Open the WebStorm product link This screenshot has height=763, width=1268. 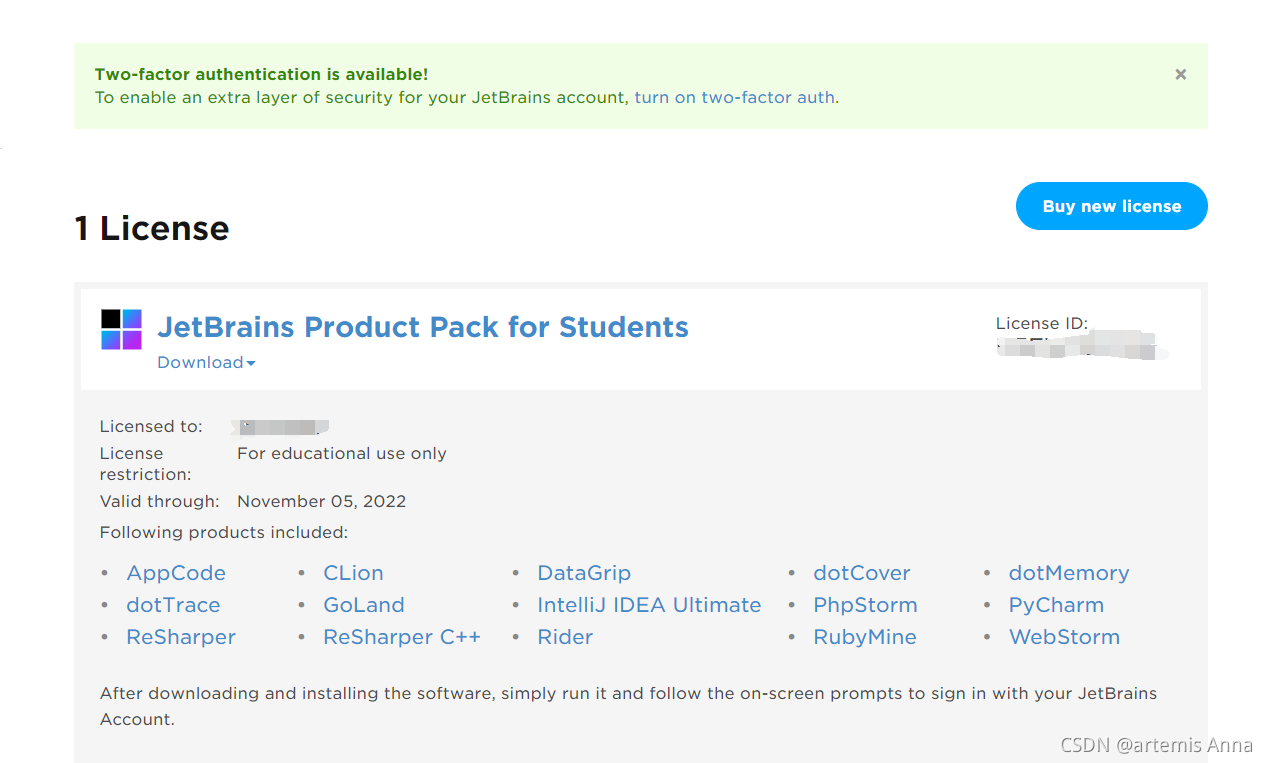click(1064, 637)
